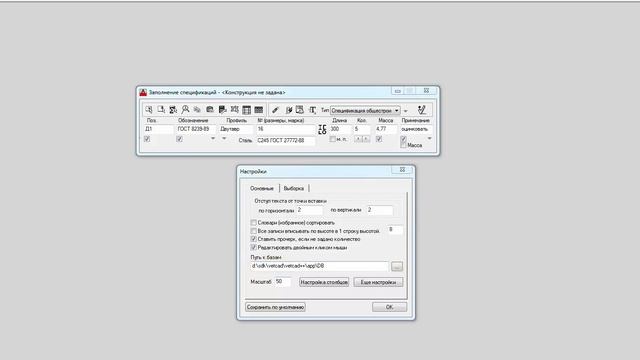The height and width of the screenshot is (360, 640).
Task: Open the Тип specification combo box
Action: click(365, 111)
